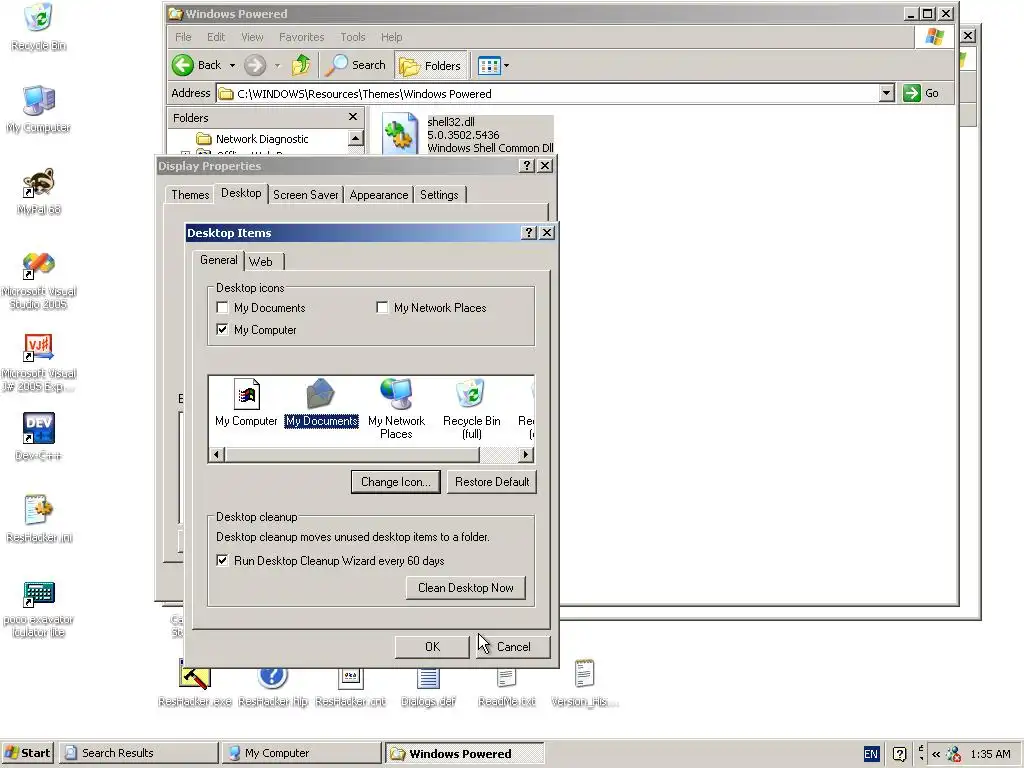The width and height of the screenshot is (1024, 768).
Task: Switch to the Appearance tab
Action: click(x=379, y=195)
